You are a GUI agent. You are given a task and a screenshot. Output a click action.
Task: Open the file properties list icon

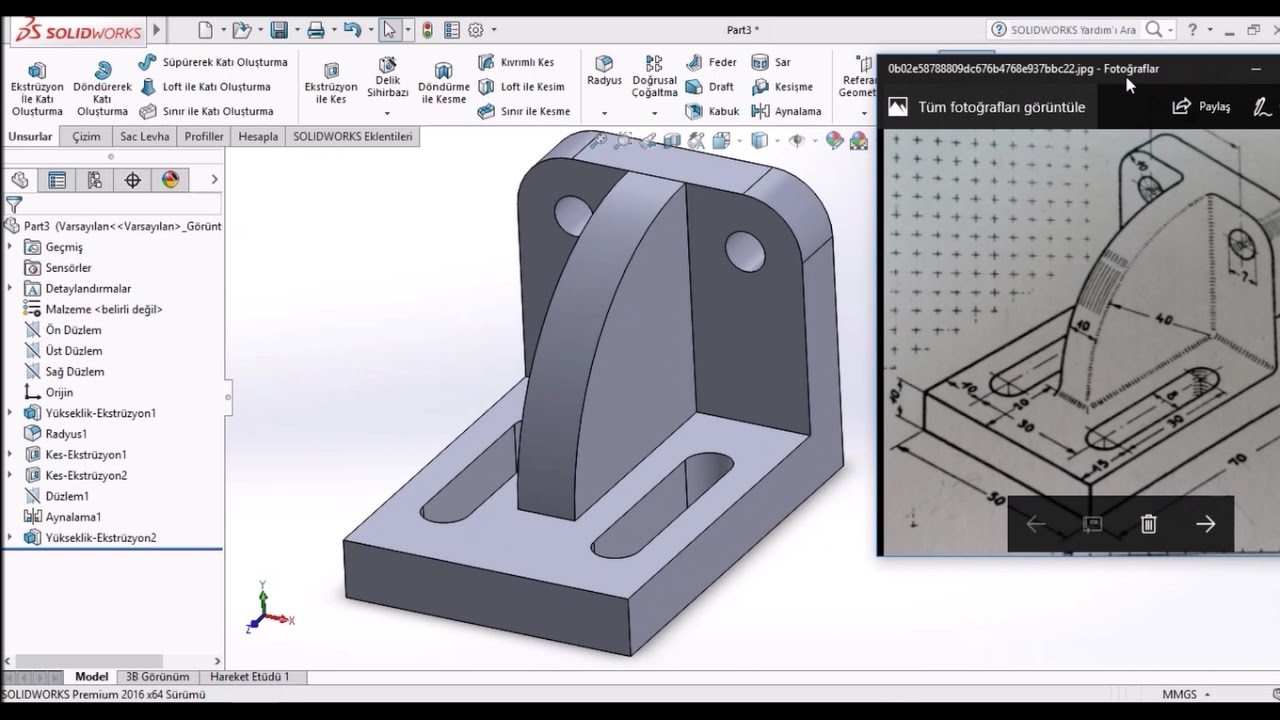click(452, 30)
